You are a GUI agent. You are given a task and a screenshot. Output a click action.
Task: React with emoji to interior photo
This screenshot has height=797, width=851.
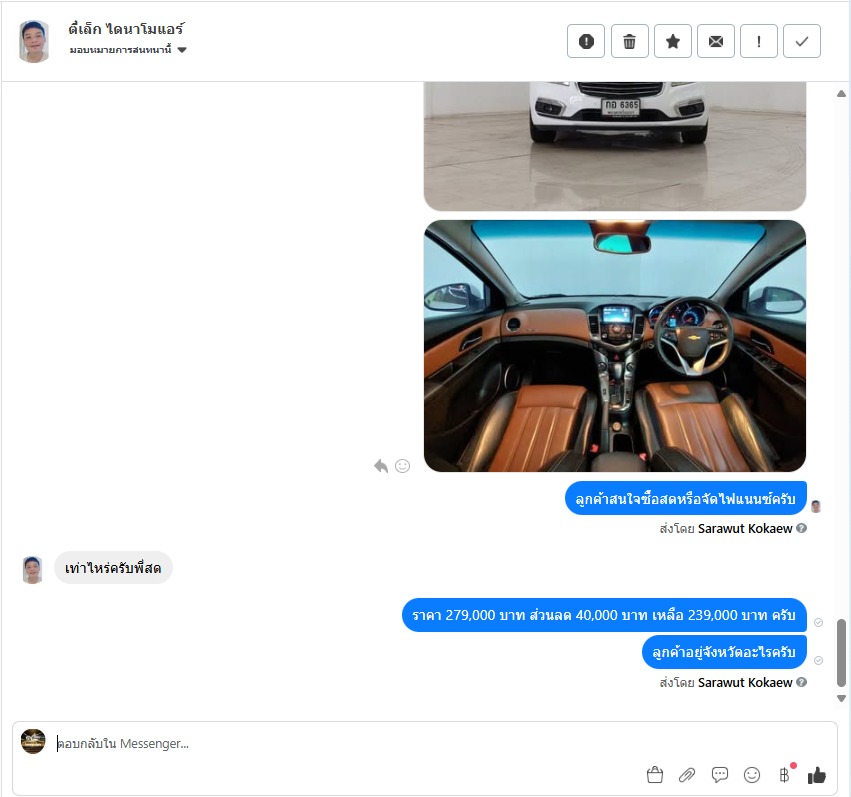(x=402, y=466)
